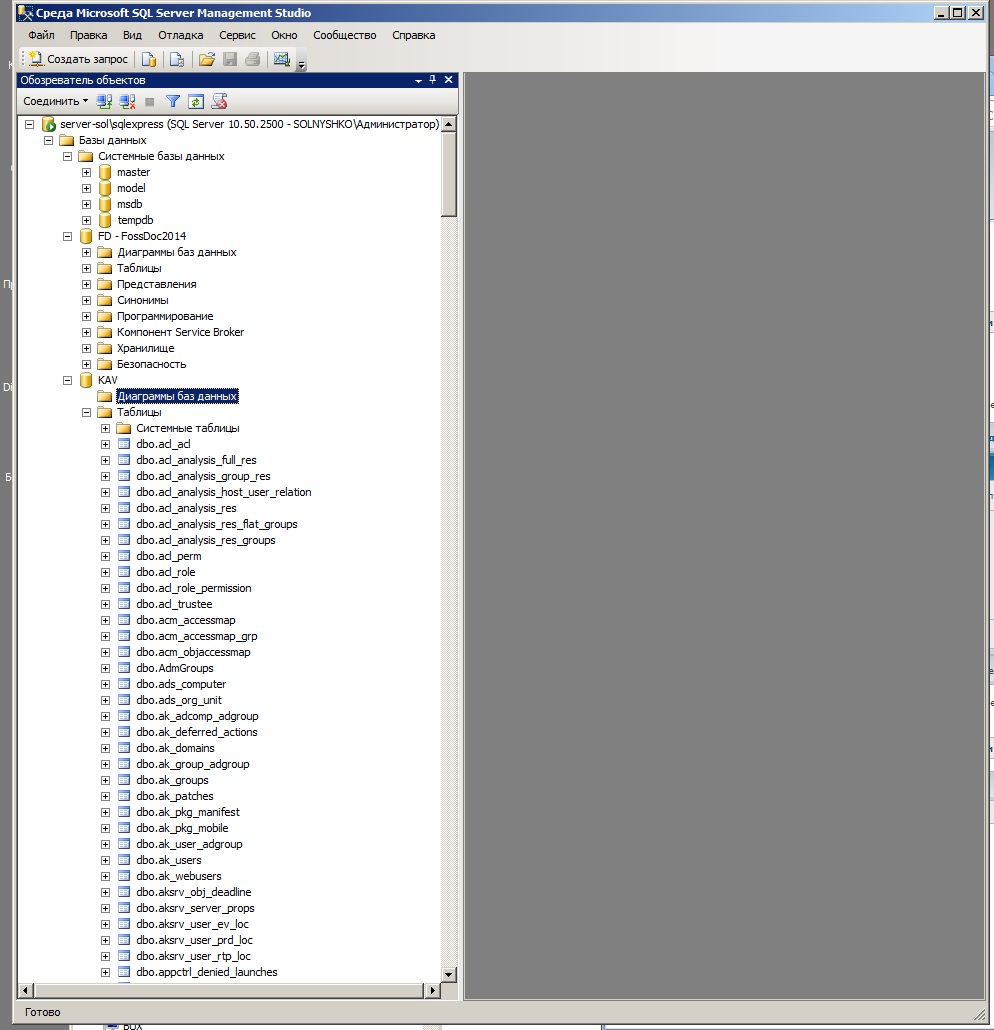Open the Правка menu
Viewport: 994px width, 1030px height.
click(x=88, y=35)
